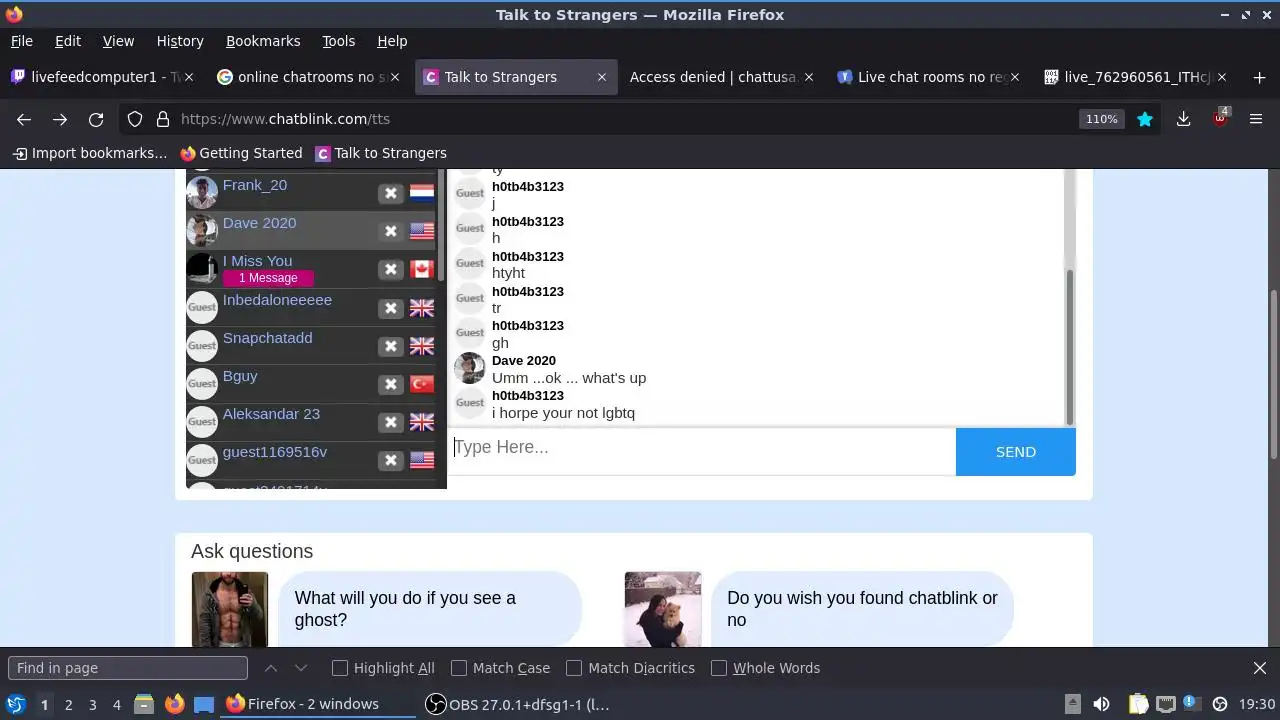Click Dave 2020's avatar in the chat
Viewport: 1280px width, 720px height.
470,368
